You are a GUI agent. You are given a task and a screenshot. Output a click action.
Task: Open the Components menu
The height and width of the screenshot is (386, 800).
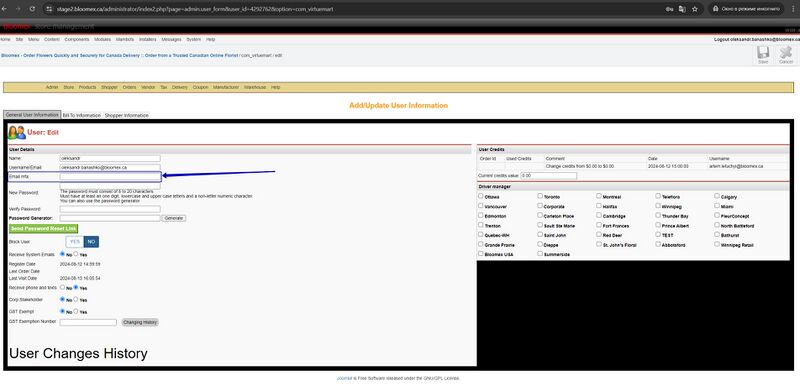(x=77, y=39)
